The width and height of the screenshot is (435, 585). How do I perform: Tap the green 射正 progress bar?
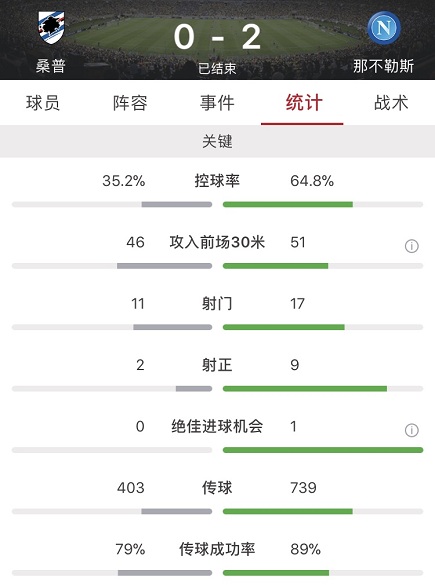click(x=305, y=389)
